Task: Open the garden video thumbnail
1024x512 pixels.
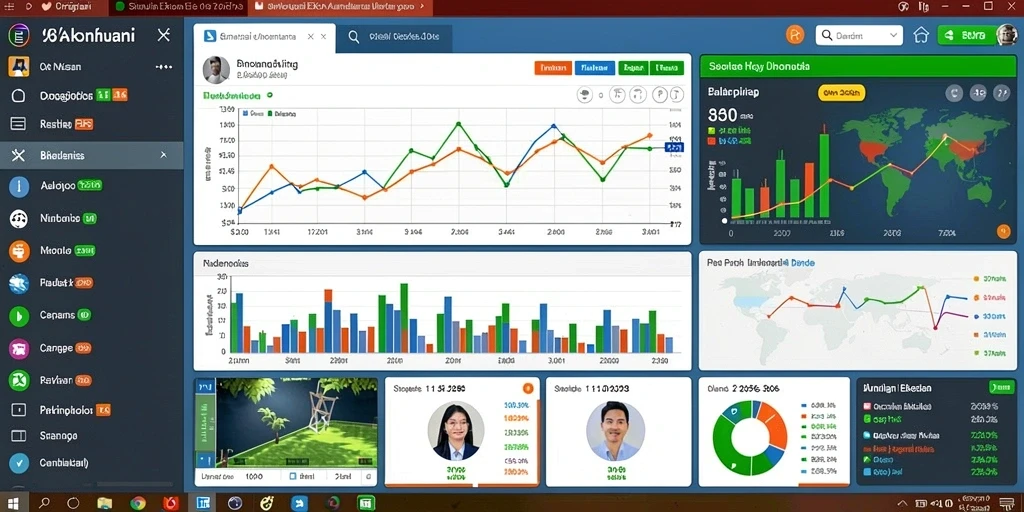Action: 296,422
